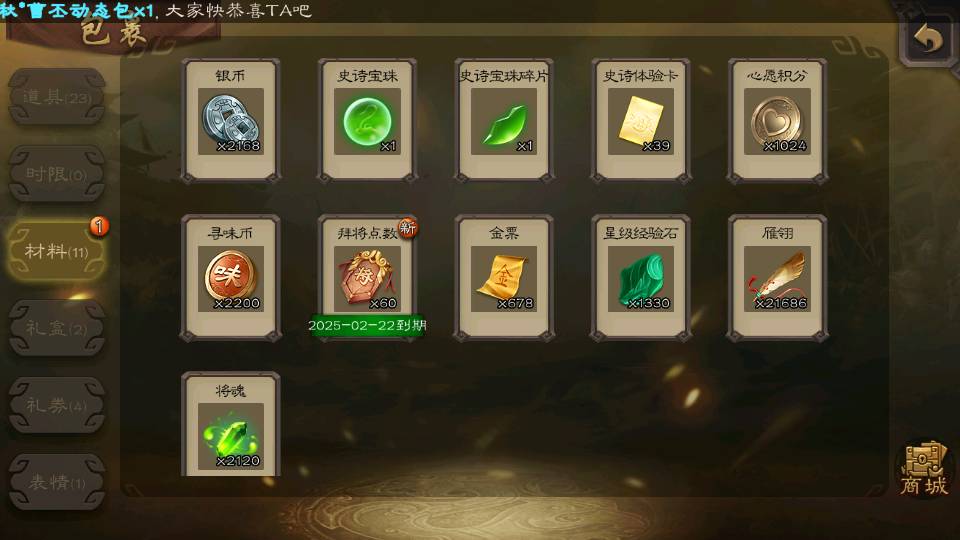Choose the 金票 gold ticket item
The width and height of the screenshot is (960, 540).
click(504, 278)
